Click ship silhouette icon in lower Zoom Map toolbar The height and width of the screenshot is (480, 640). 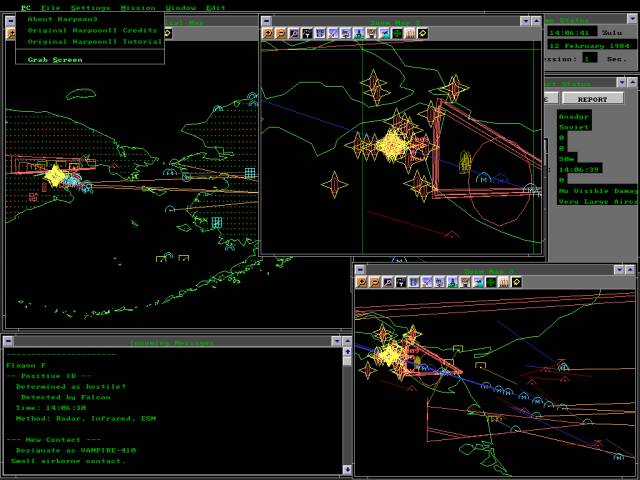pyautogui.click(x=452, y=282)
